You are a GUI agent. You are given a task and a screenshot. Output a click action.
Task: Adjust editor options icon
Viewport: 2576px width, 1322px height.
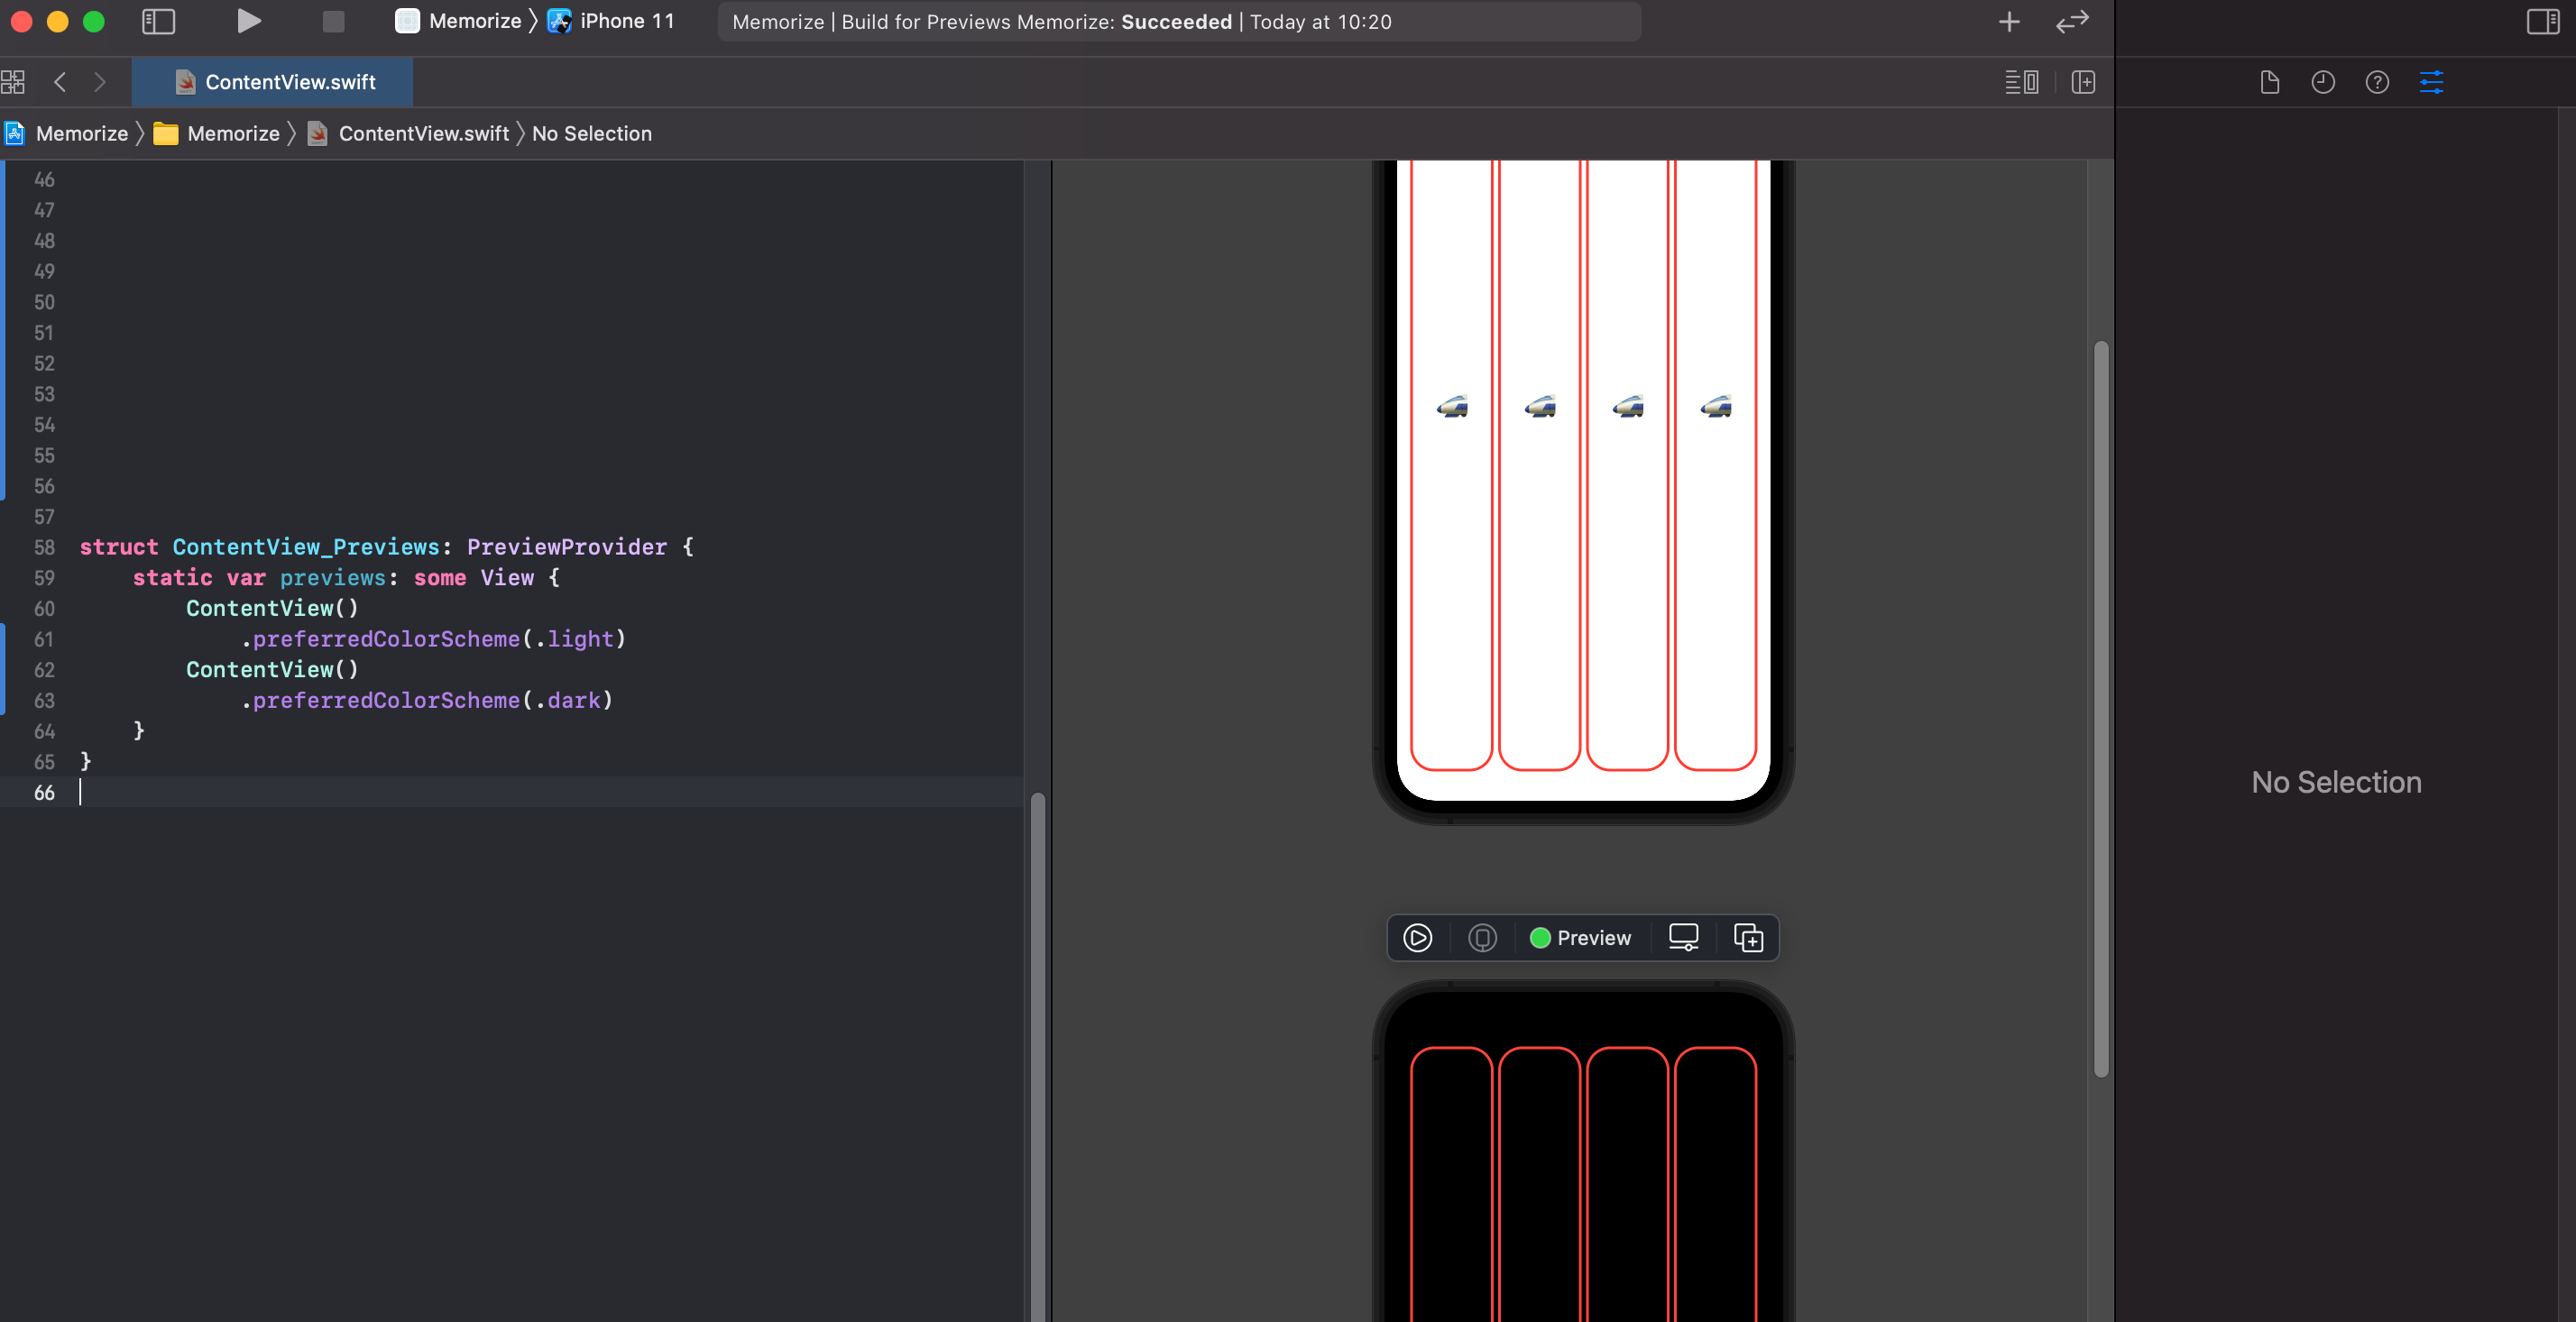tap(2022, 82)
